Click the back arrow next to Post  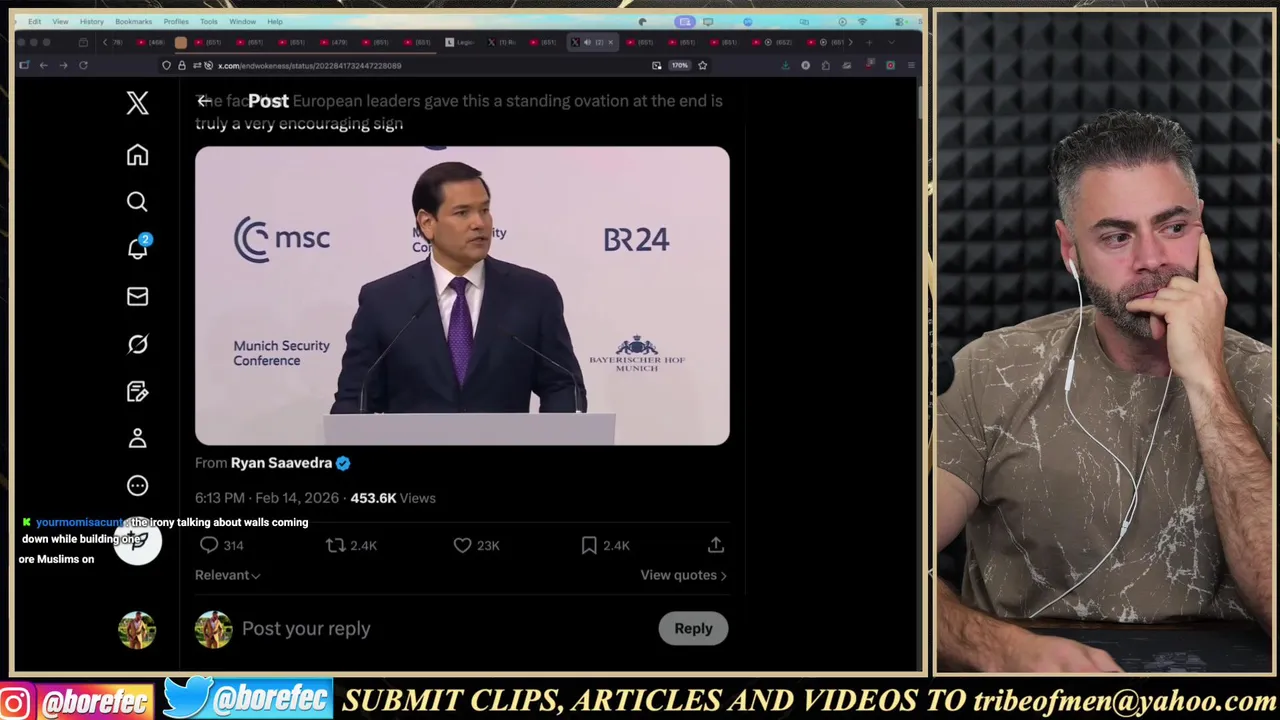pos(204,101)
